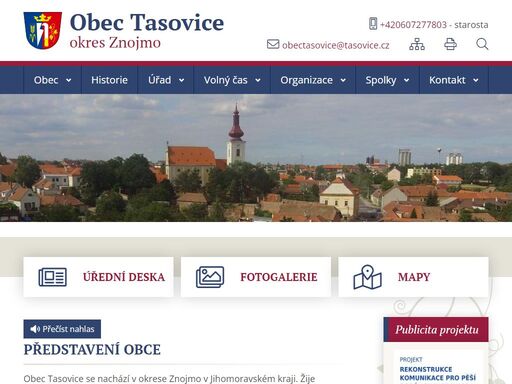Open the Volný čas menu item
The width and height of the screenshot is (512, 384).
[x=232, y=80]
